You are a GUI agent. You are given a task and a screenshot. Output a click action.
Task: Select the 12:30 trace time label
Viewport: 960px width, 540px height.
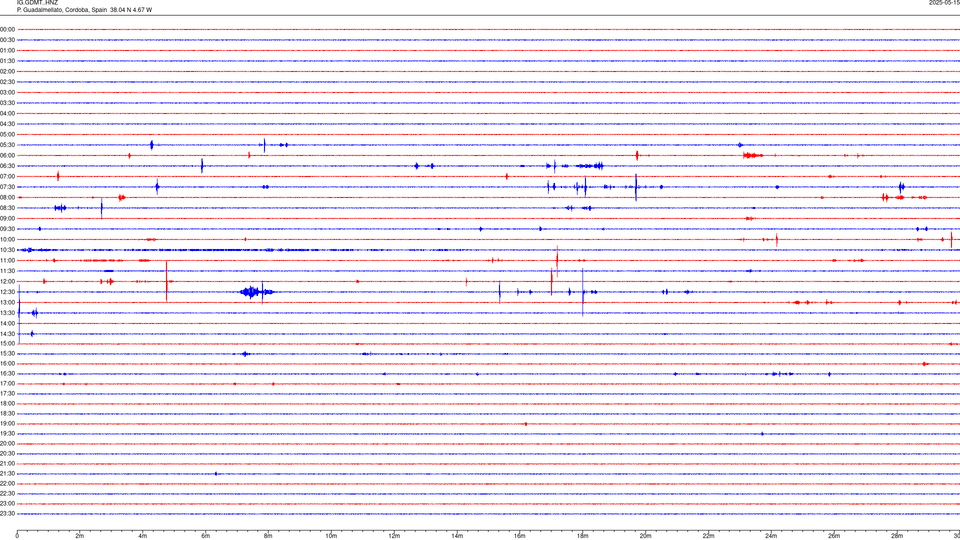coord(7,292)
